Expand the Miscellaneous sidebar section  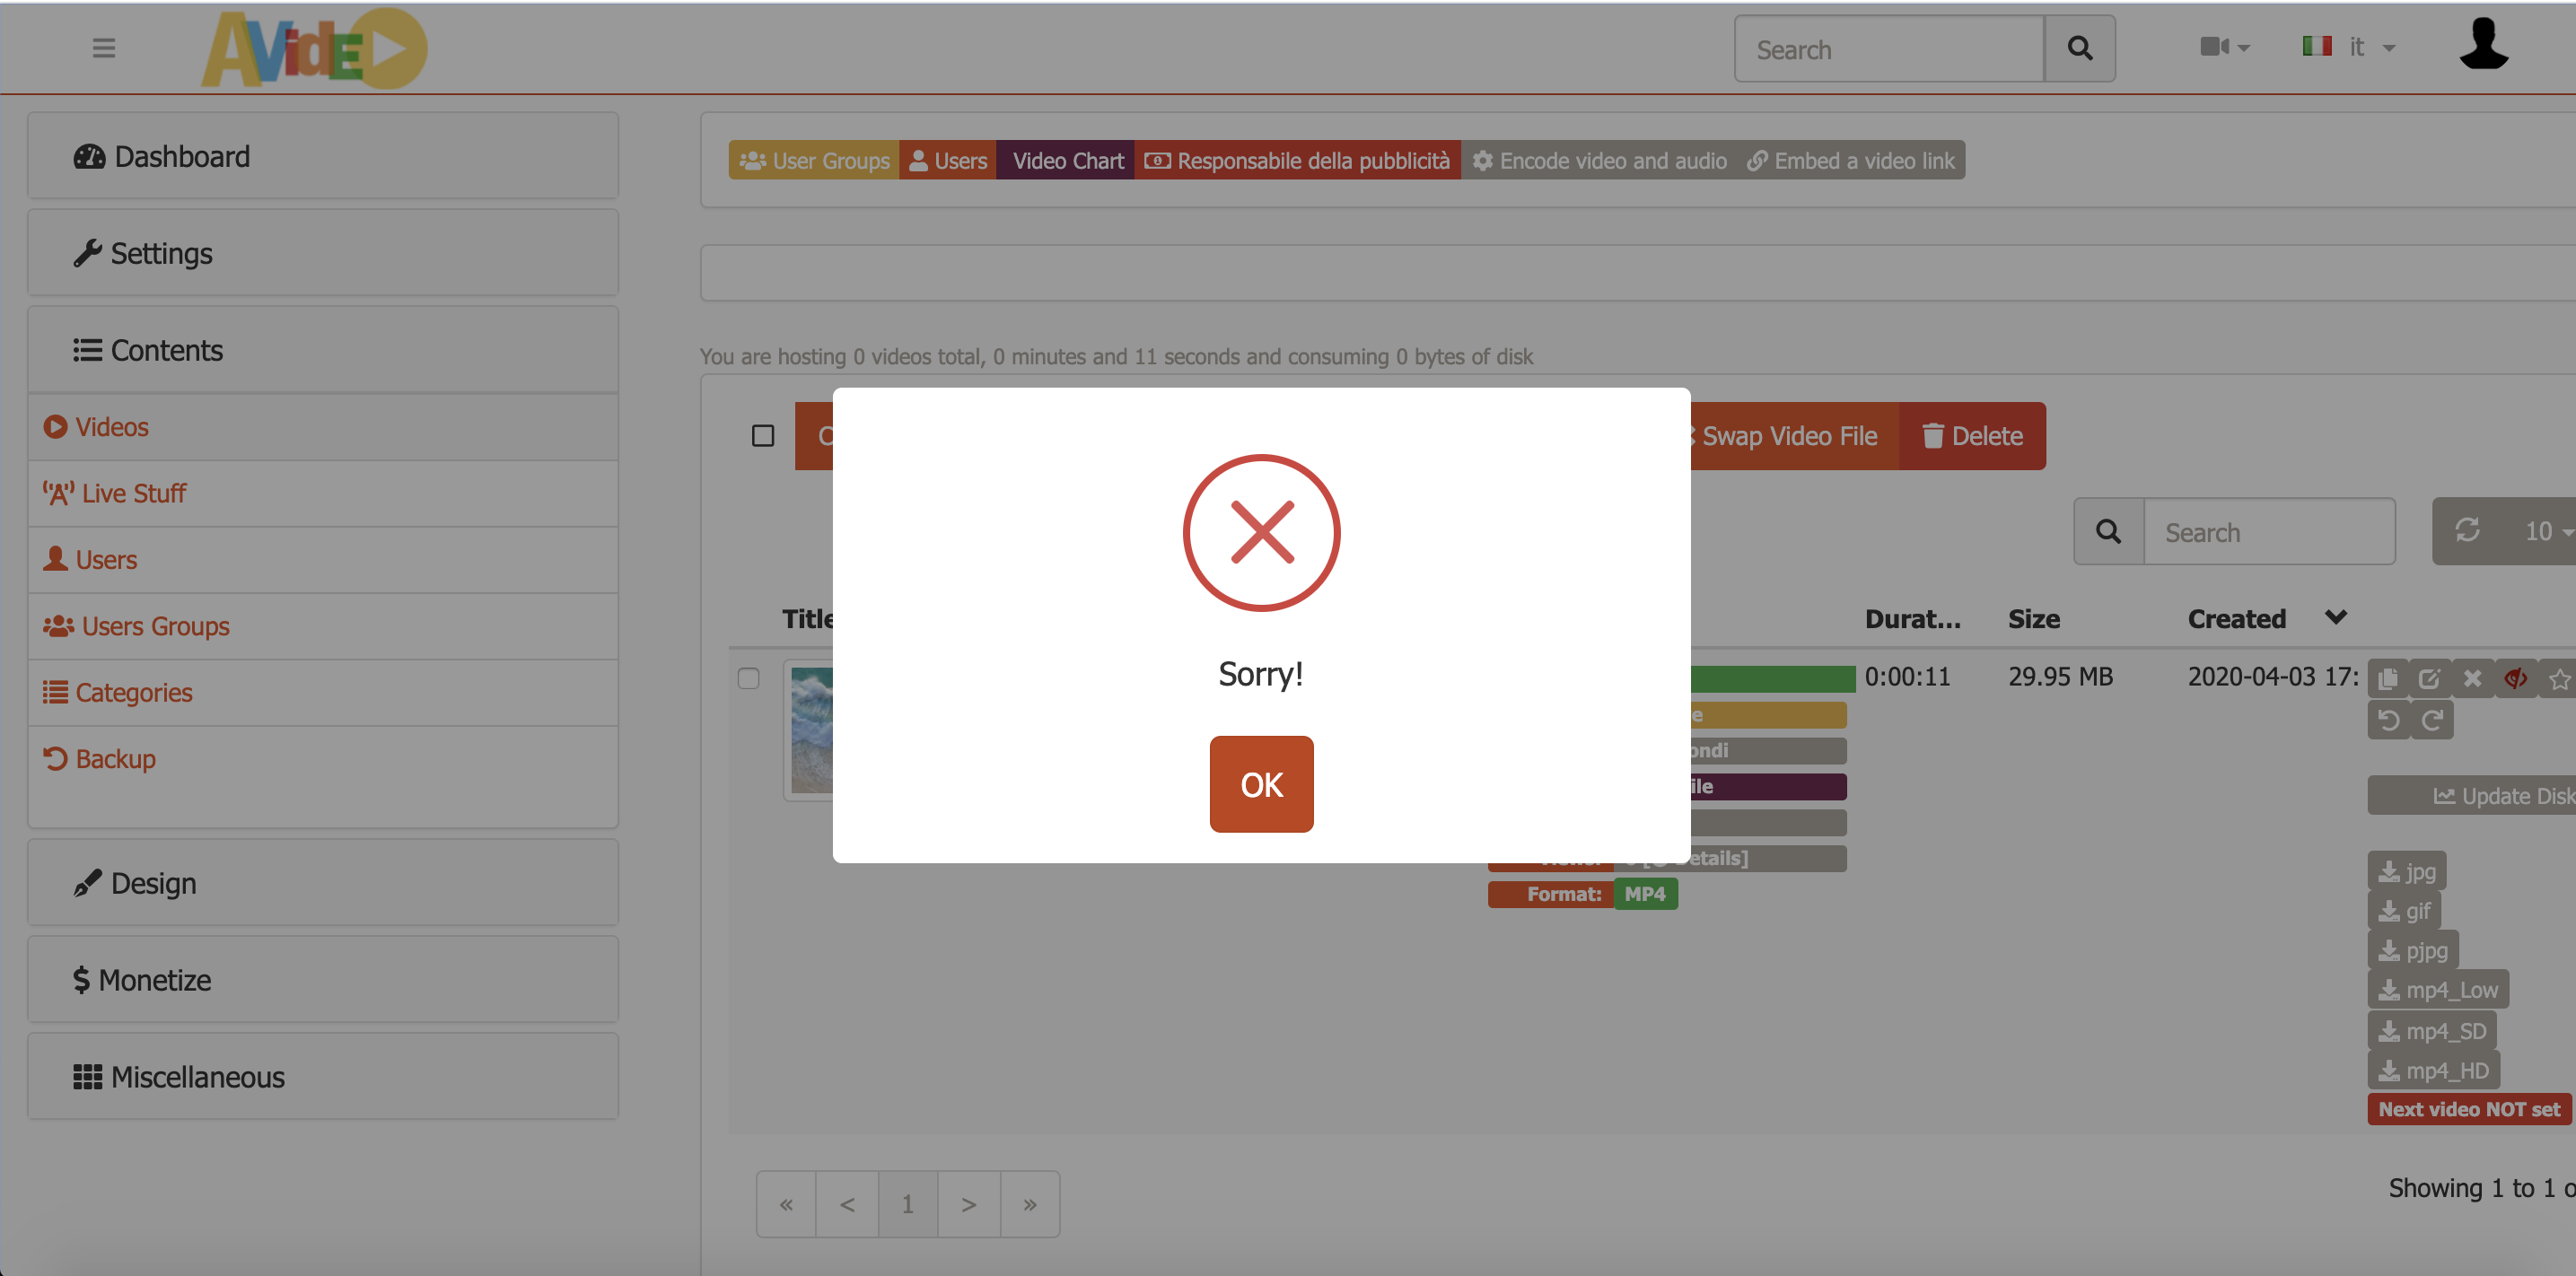(x=323, y=1077)
